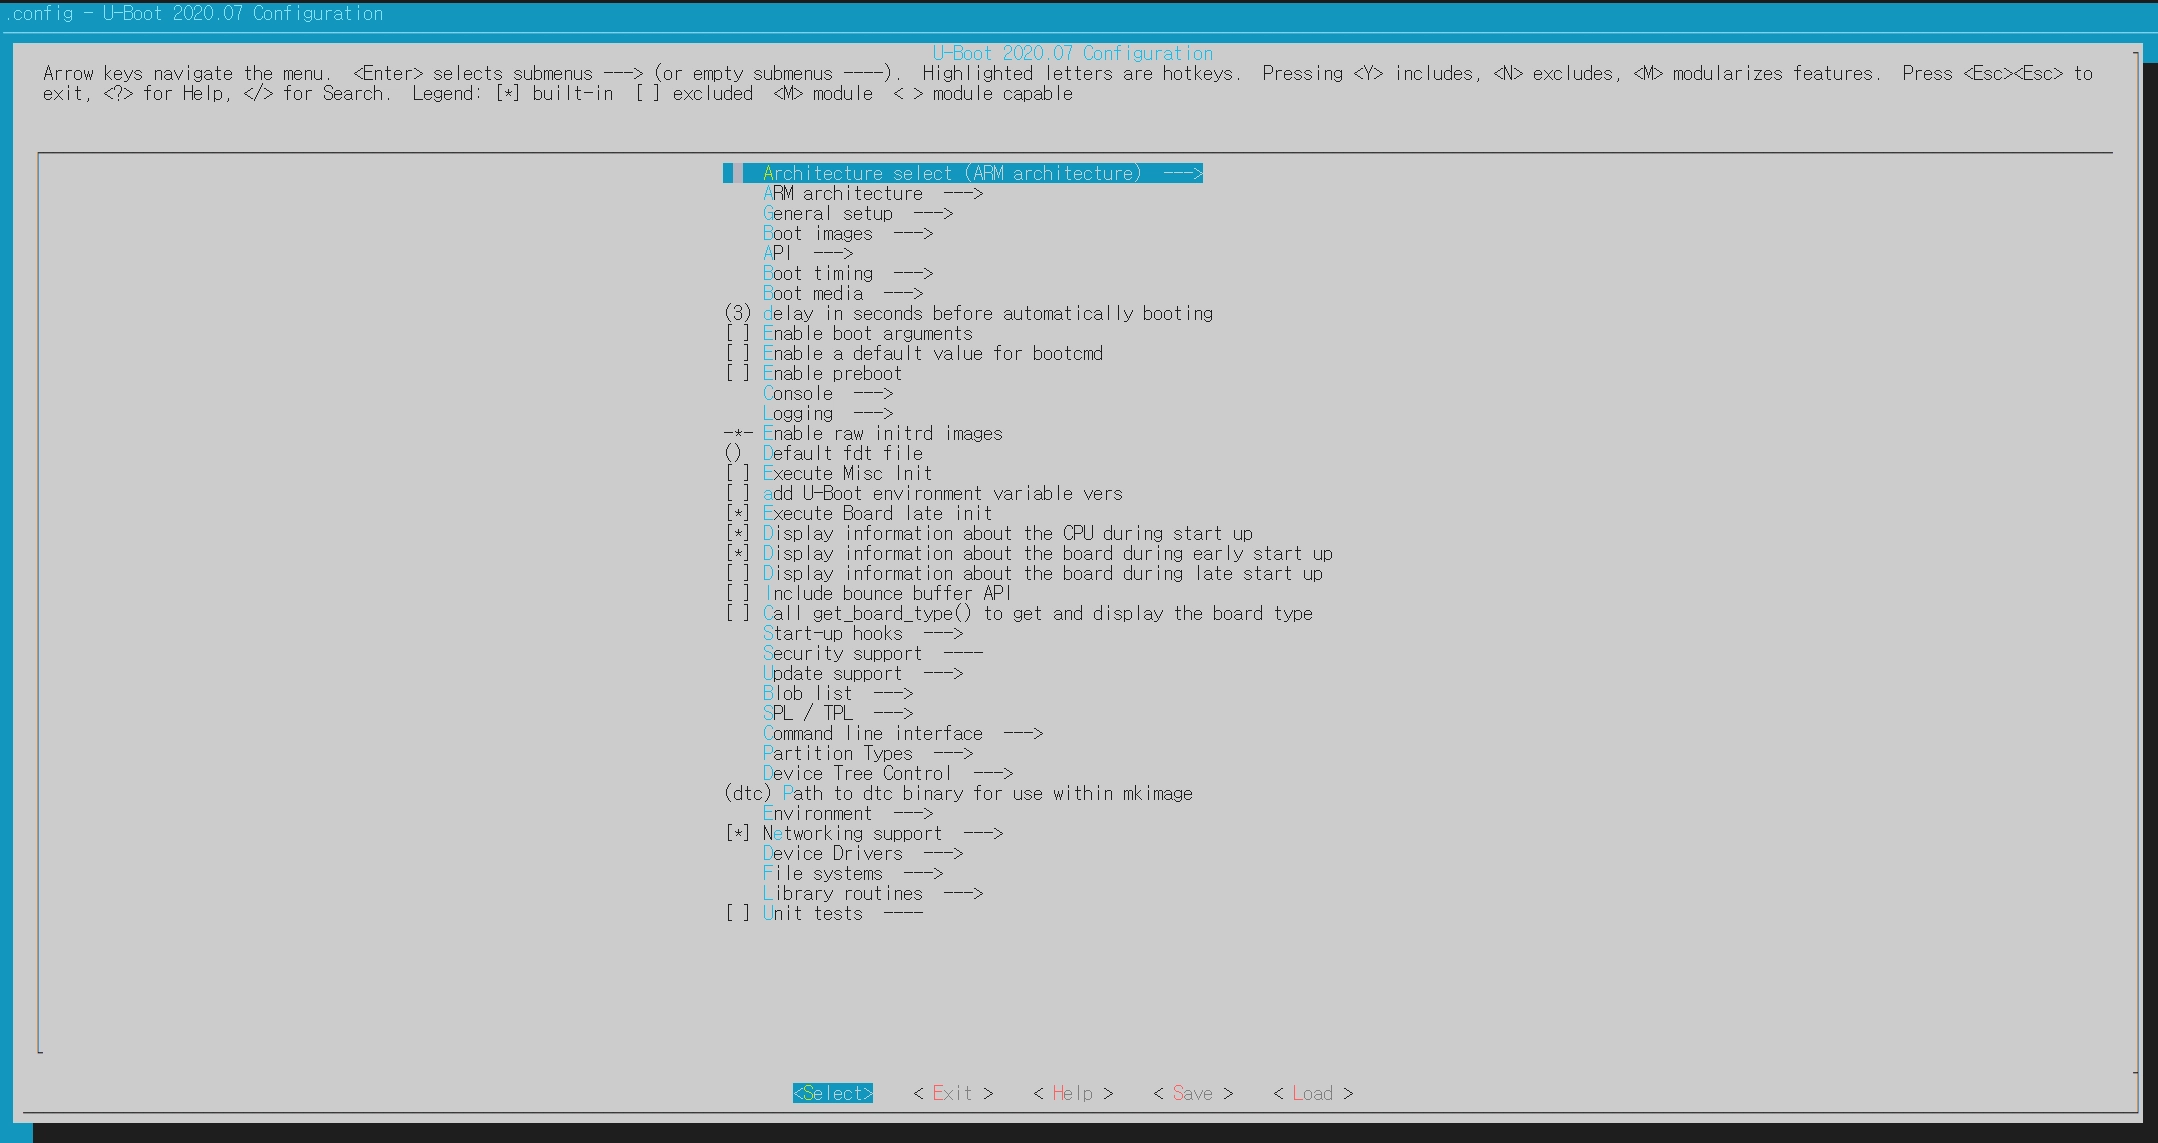Expand the Start-up hooks submenu
The image size is (2158, 1143).
[x=863, y=633]
